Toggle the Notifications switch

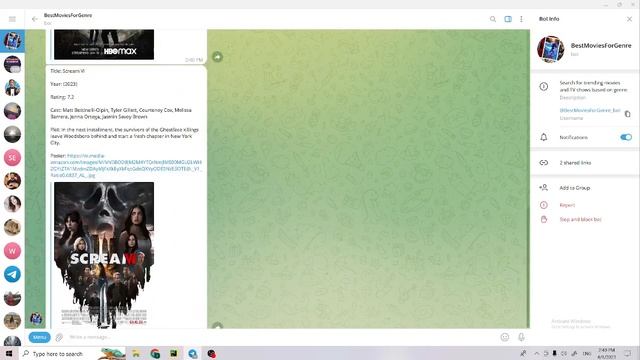click(626, 137)
